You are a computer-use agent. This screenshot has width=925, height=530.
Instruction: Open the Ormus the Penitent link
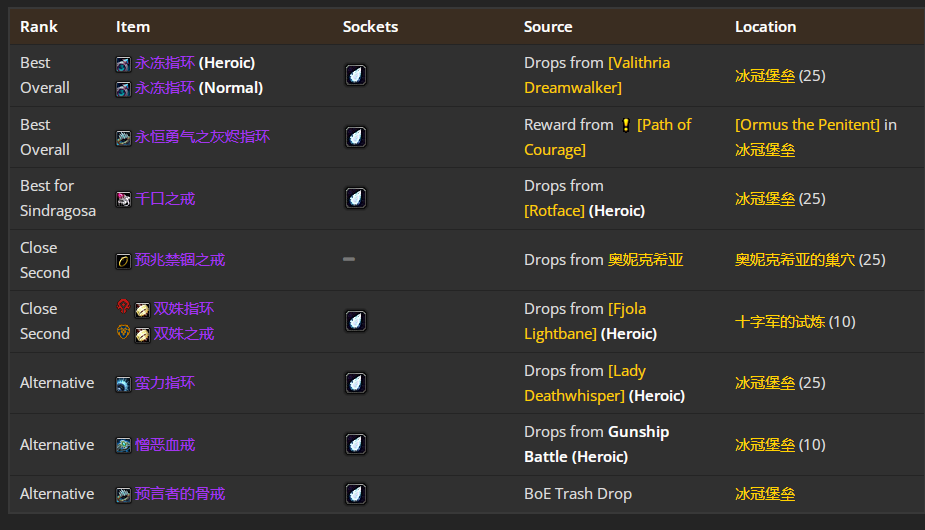(807, 125)
